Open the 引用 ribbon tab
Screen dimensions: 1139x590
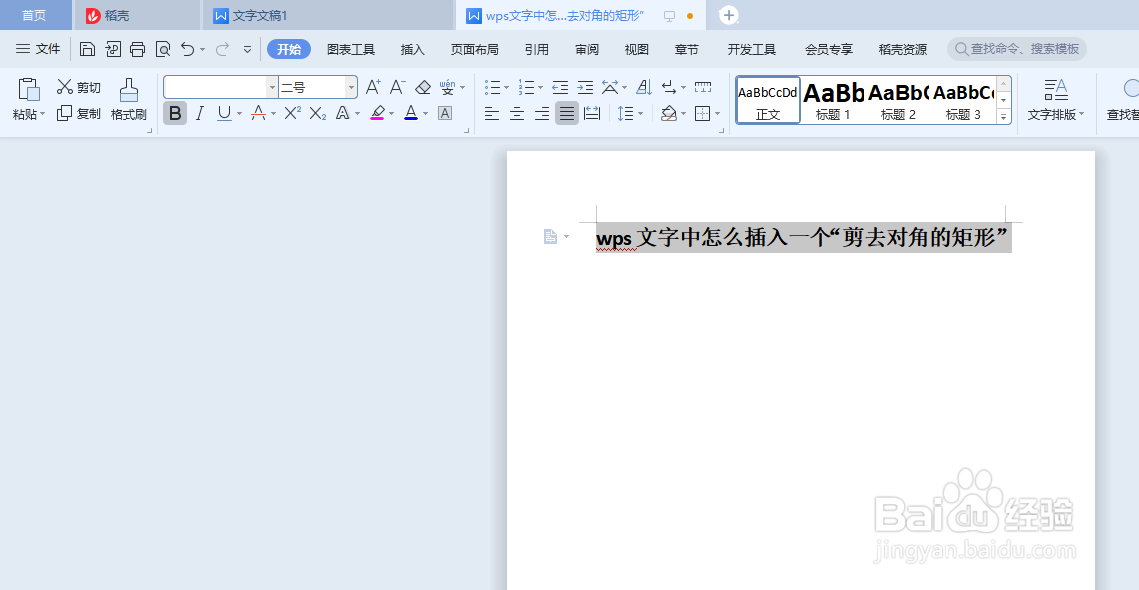[537, 49]
